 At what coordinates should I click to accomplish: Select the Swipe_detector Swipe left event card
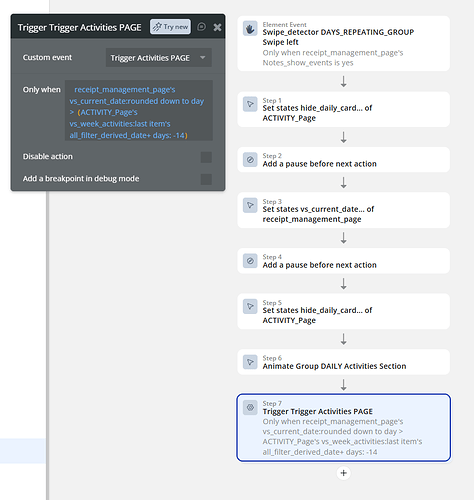(343, 43)
